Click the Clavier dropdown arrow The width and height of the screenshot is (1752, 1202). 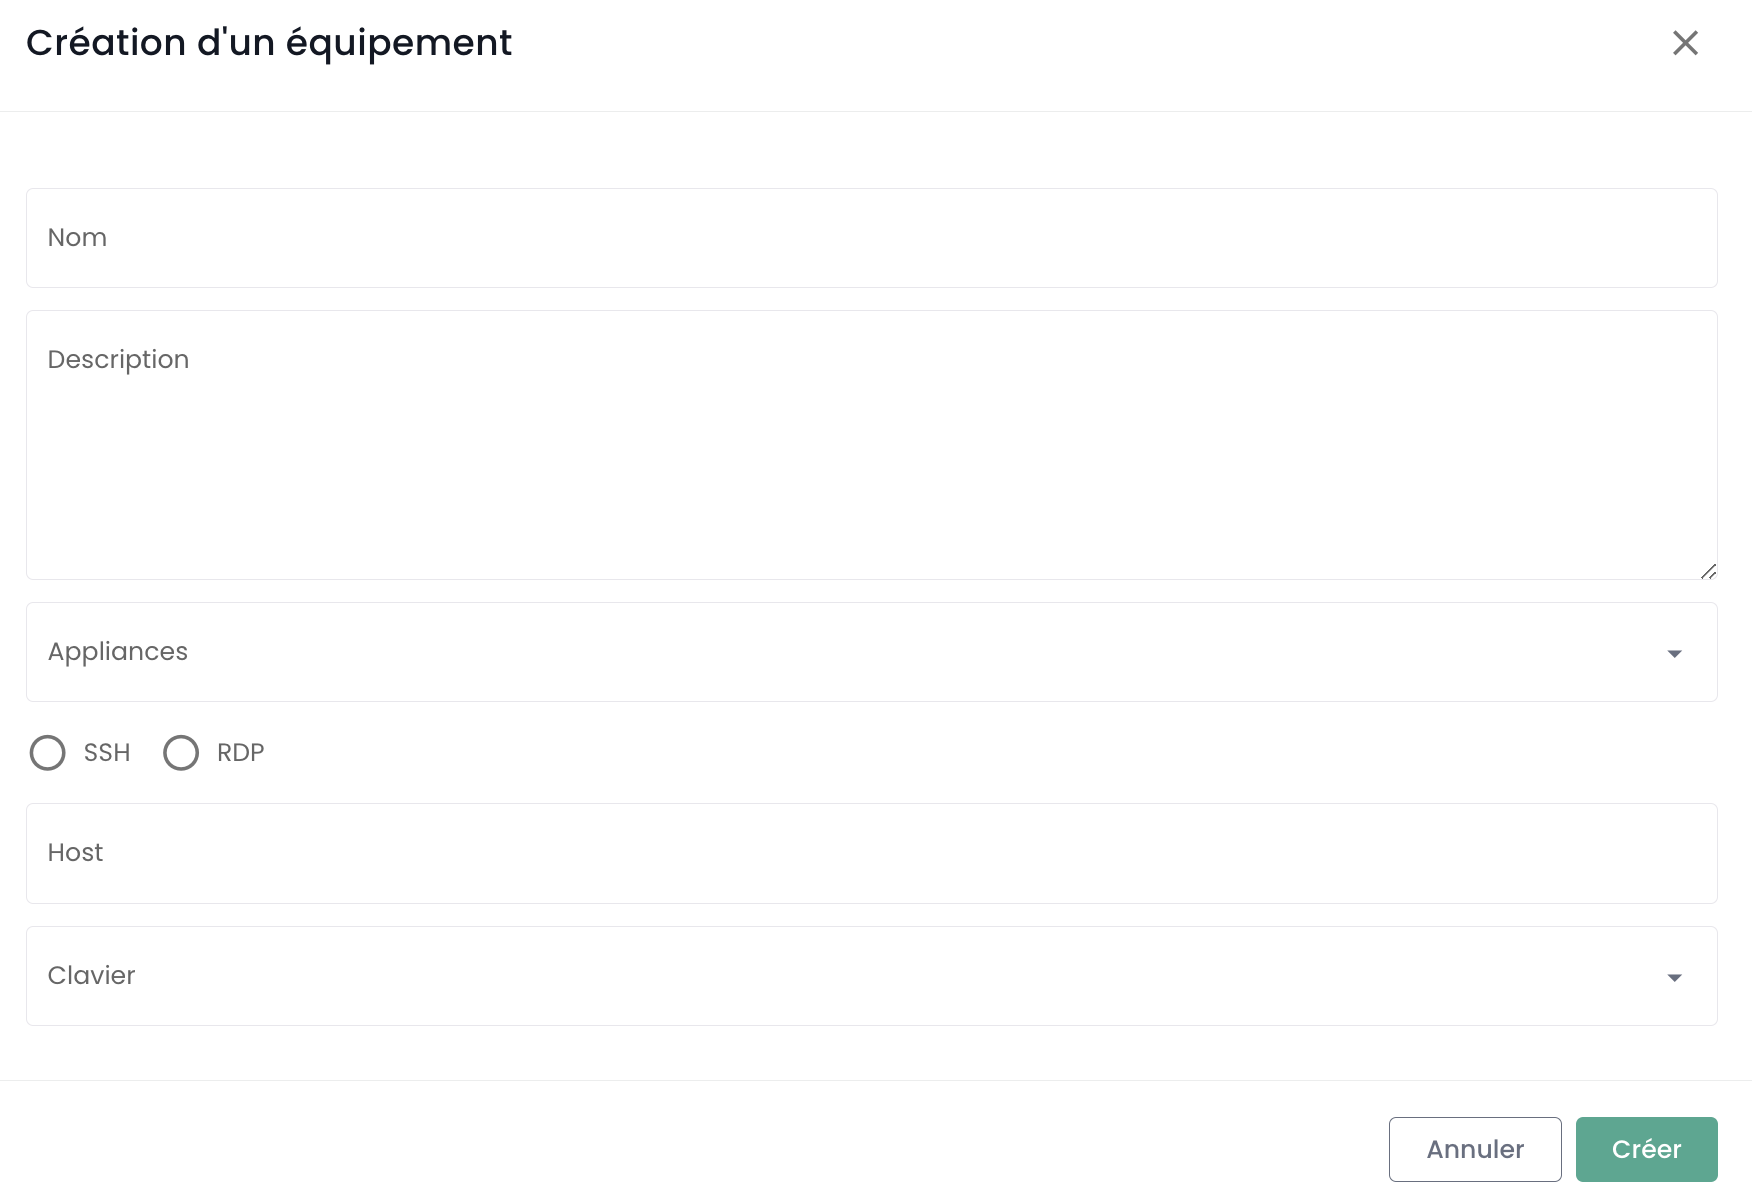pos(1674,977)
